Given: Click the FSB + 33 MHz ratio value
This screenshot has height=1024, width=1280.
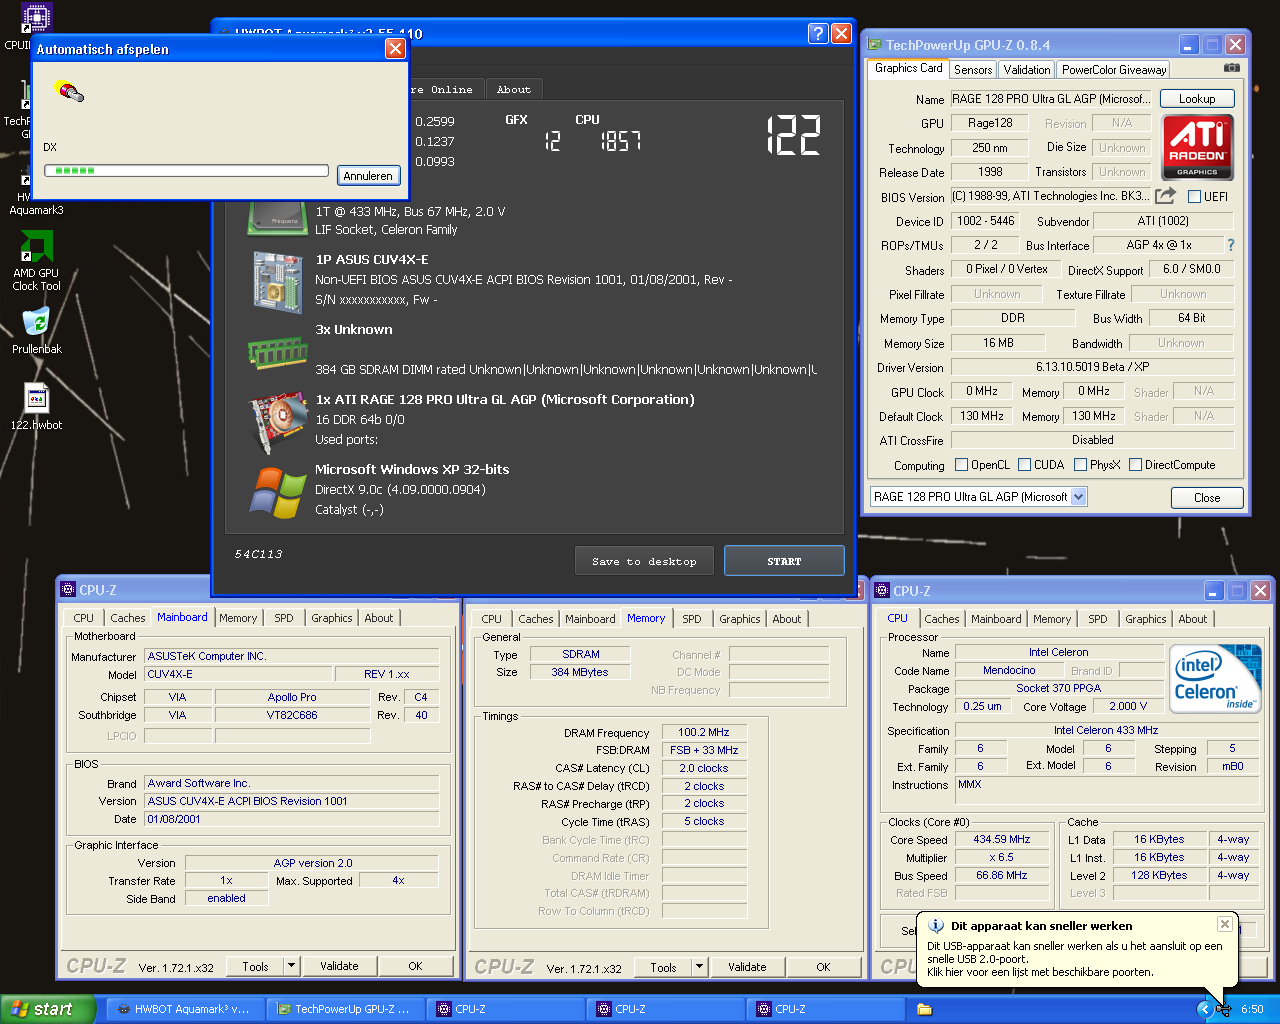Looking at the screenshot, I should [703, 750].
